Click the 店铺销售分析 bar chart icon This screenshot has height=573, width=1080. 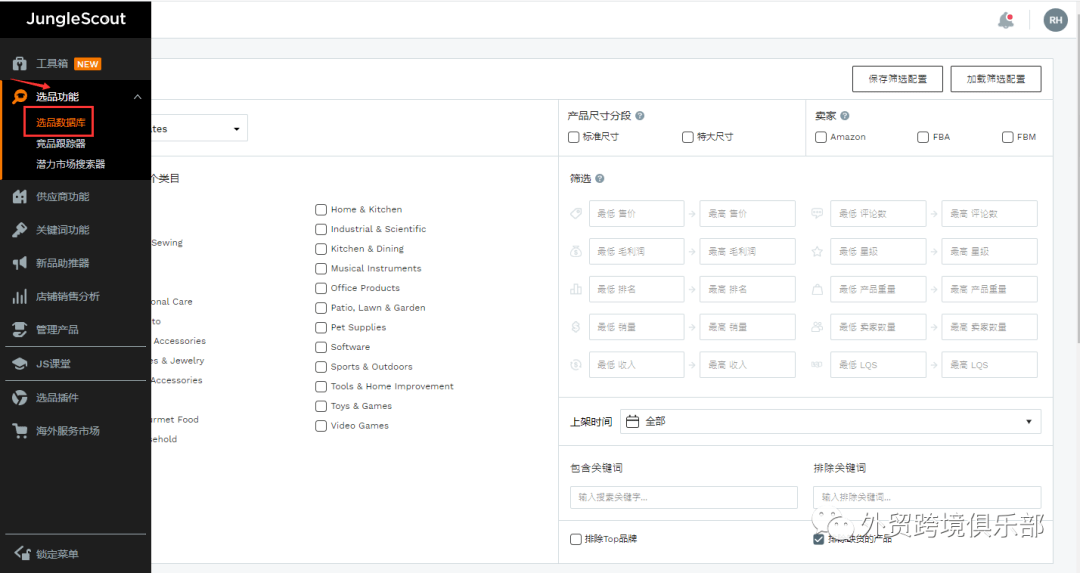tap(19, 296)
